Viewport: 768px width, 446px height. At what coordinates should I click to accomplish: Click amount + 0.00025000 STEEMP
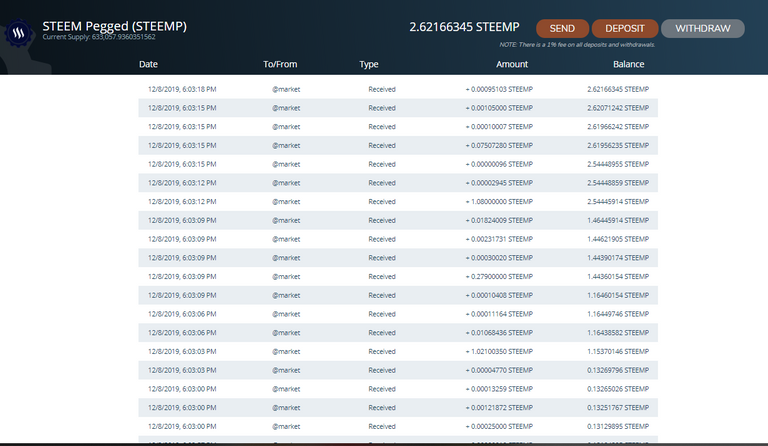coord(499,426)
